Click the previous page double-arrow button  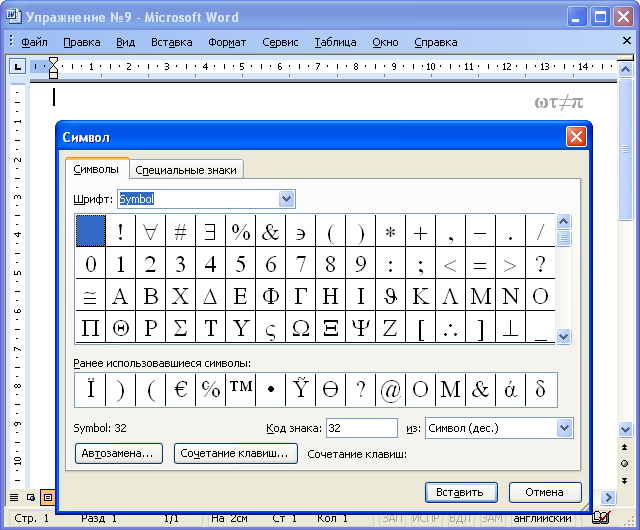click(624, 448)
